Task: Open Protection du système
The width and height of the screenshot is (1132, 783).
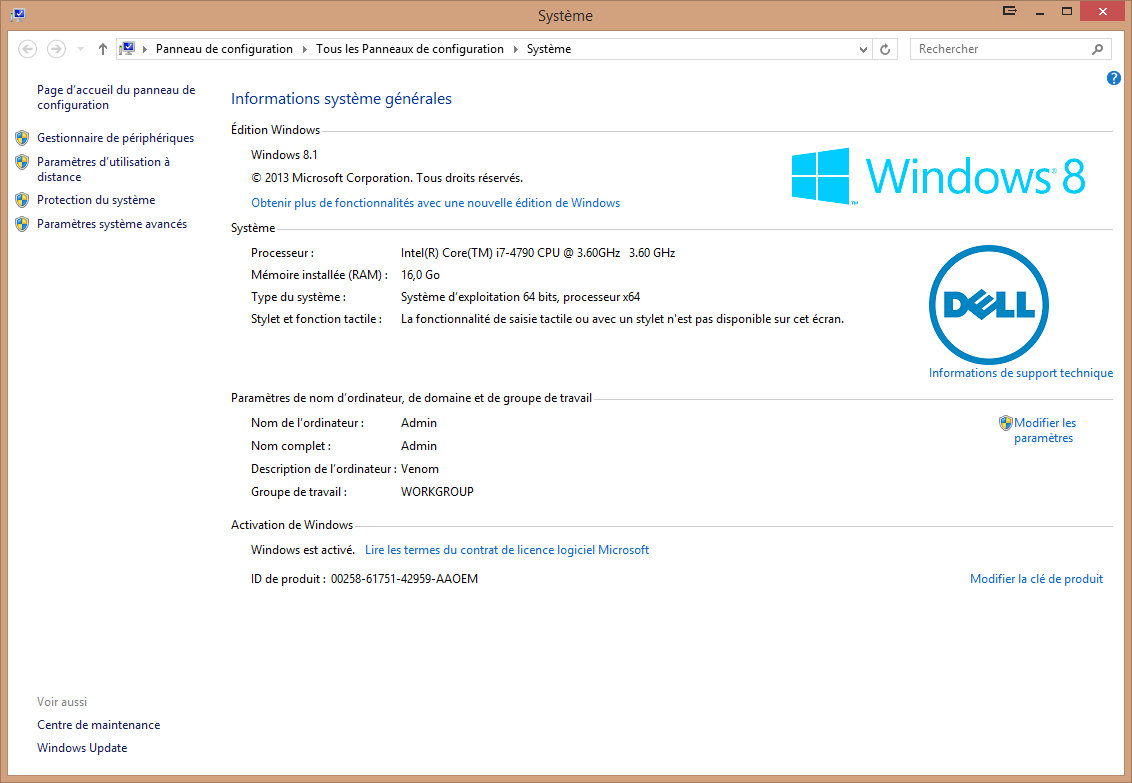Action: [96, 200]
